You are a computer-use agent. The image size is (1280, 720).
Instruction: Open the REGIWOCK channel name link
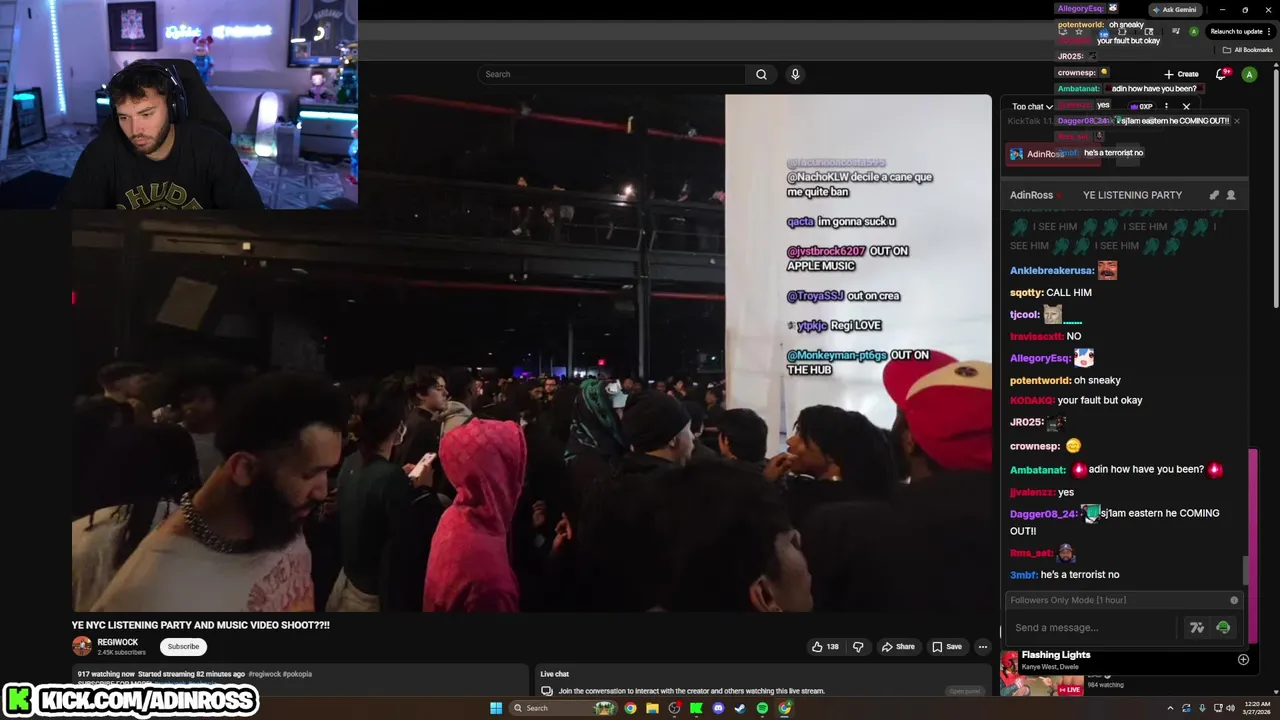point(118,642)
